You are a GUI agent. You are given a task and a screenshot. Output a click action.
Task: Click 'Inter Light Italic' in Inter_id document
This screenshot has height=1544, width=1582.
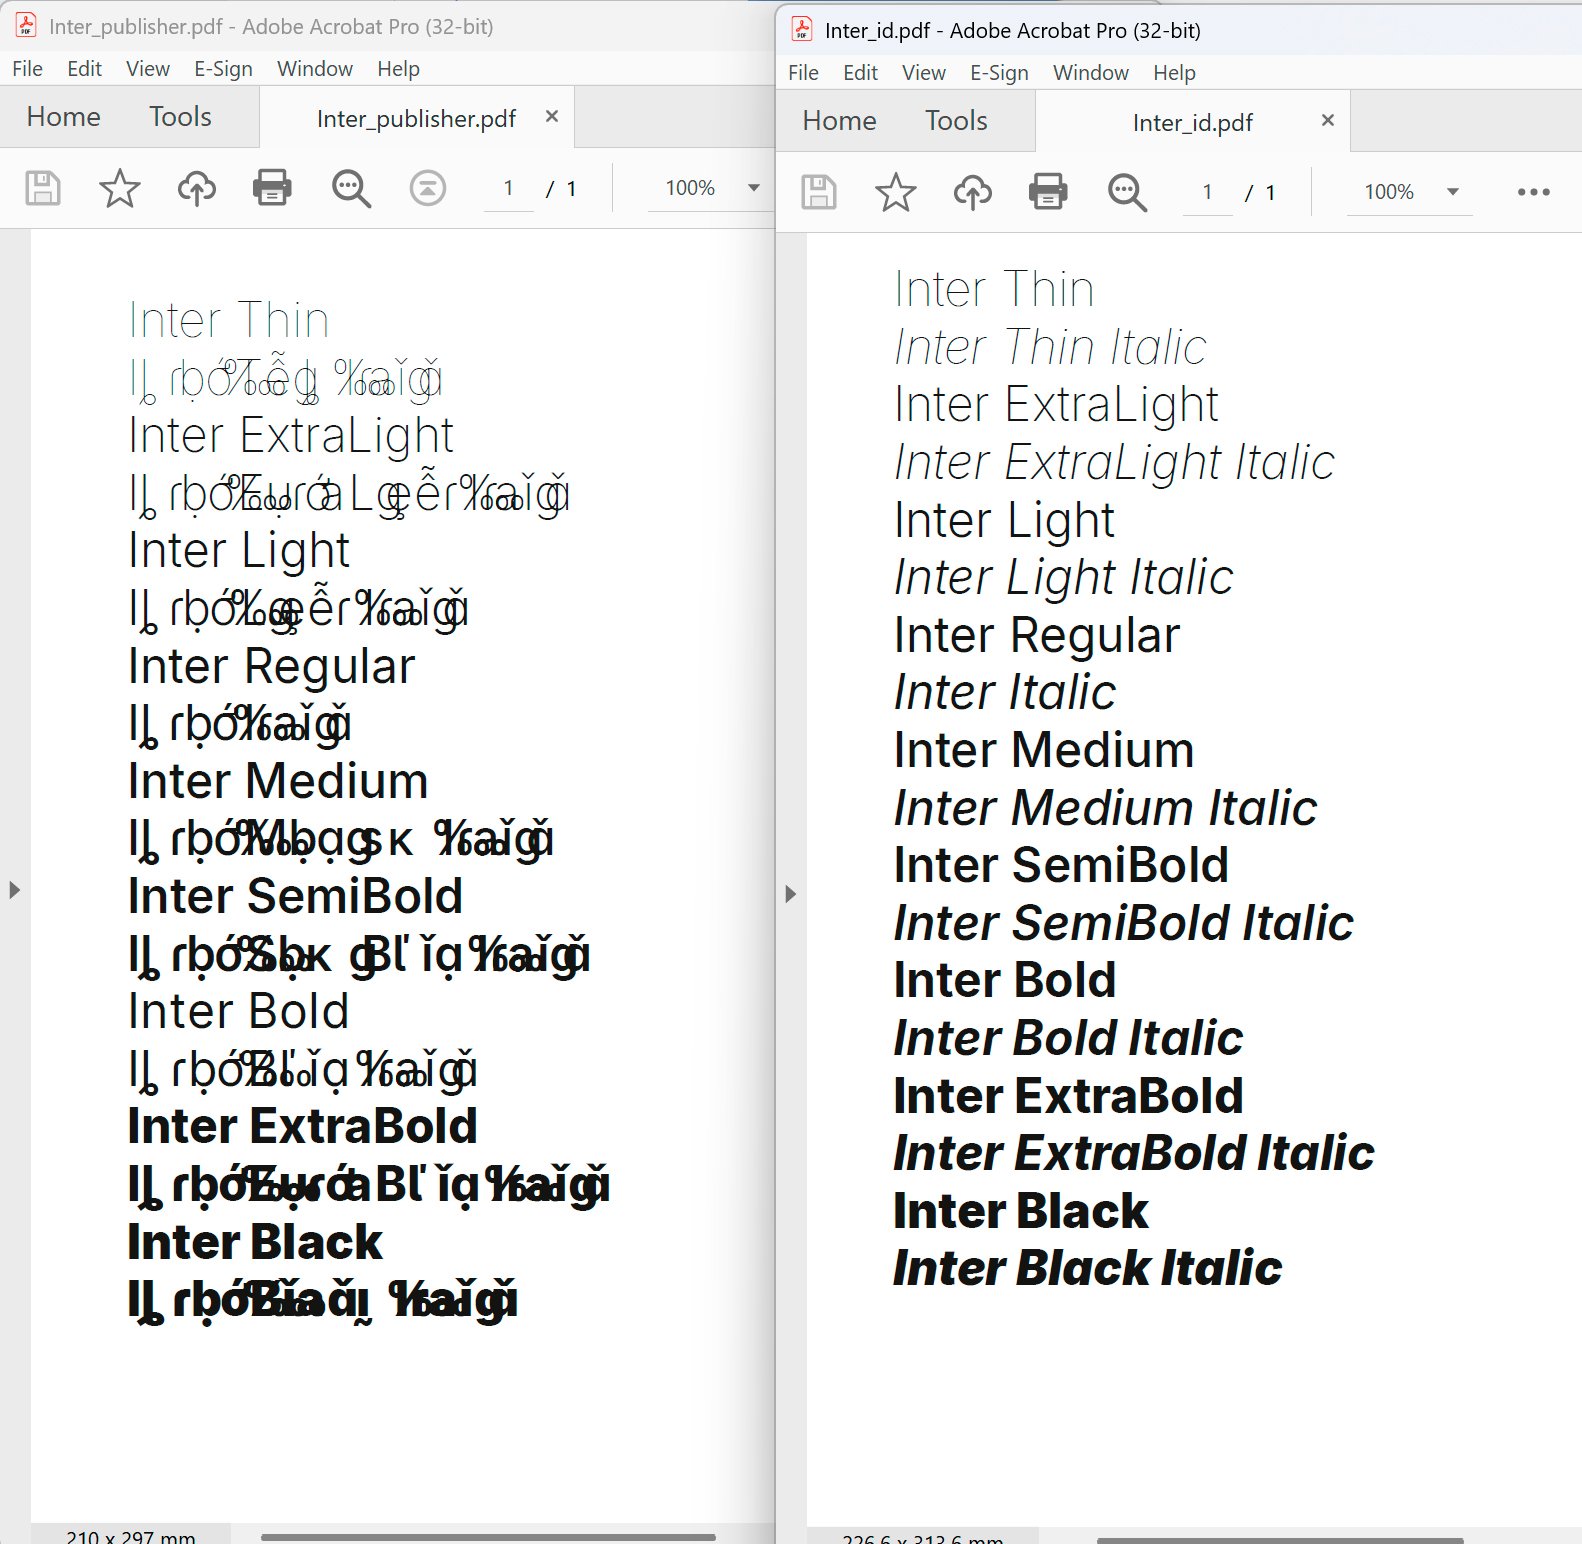click(x=1063, y=578)
